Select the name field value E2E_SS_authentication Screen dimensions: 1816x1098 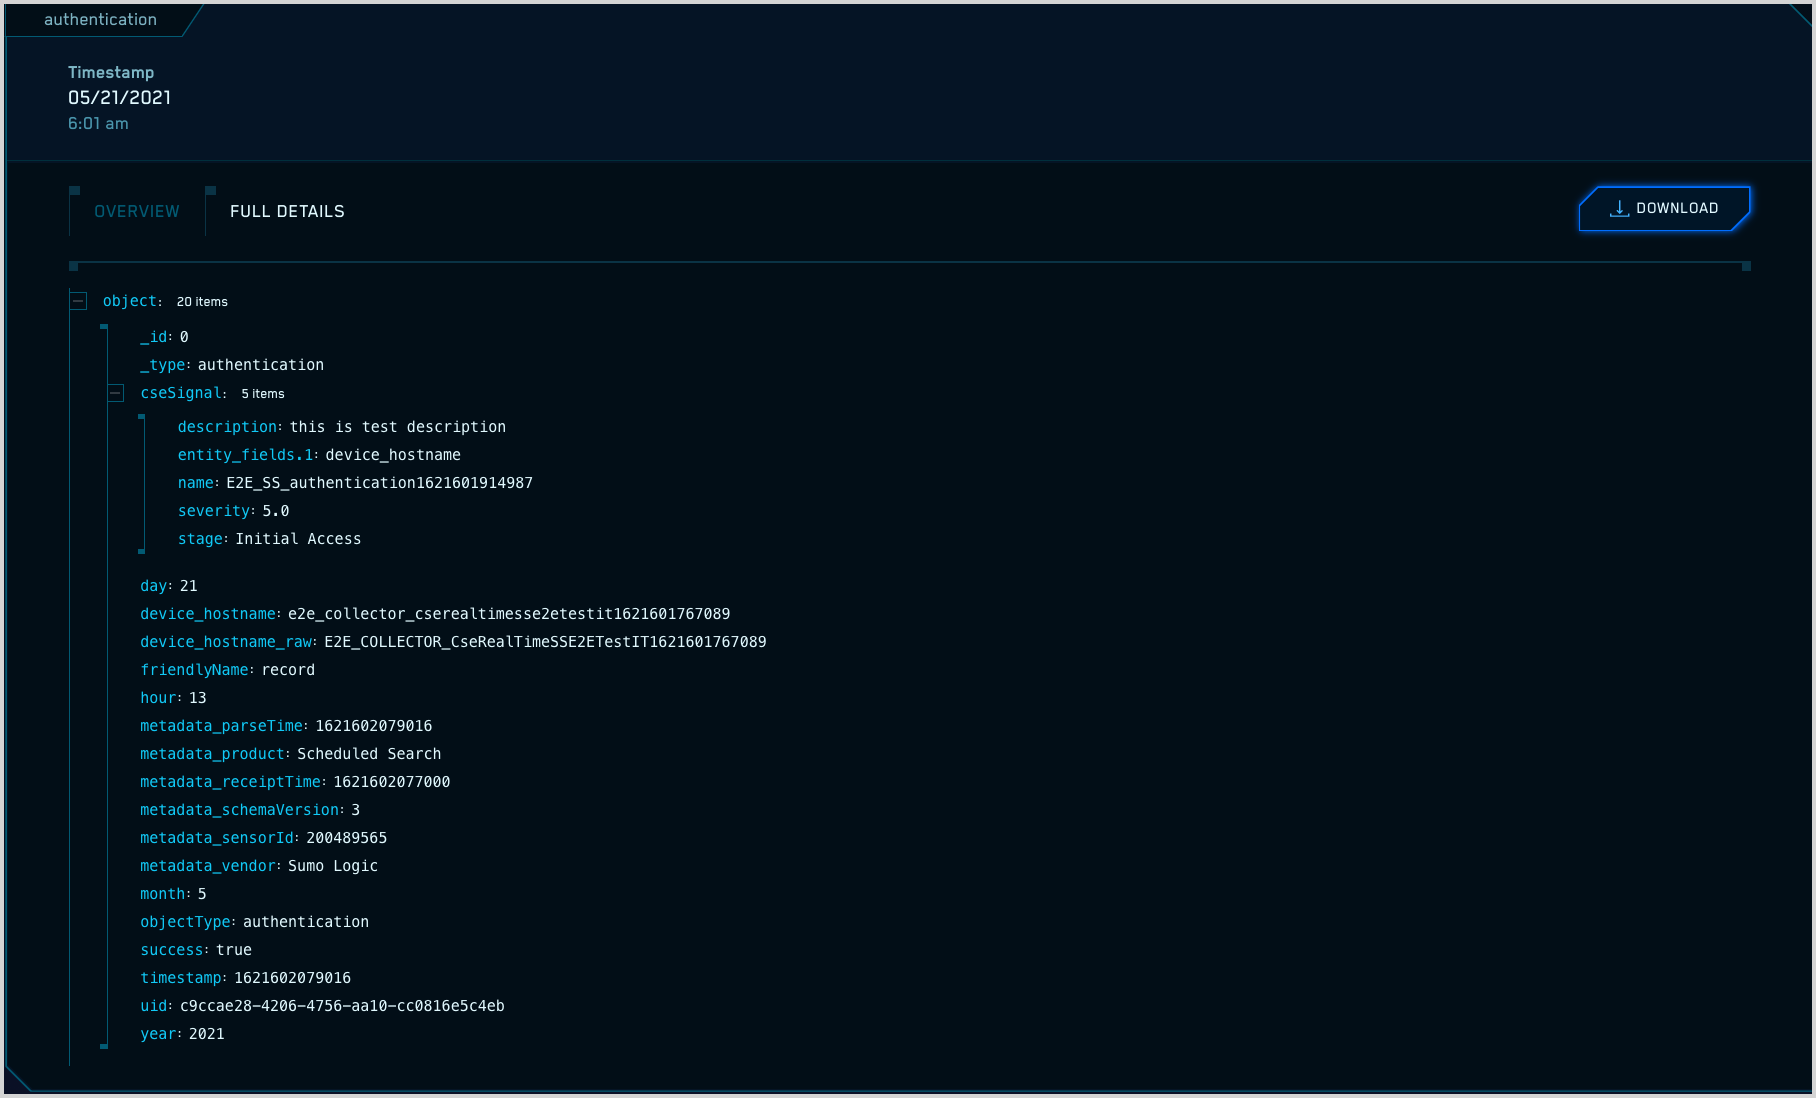tap(379, 483)
